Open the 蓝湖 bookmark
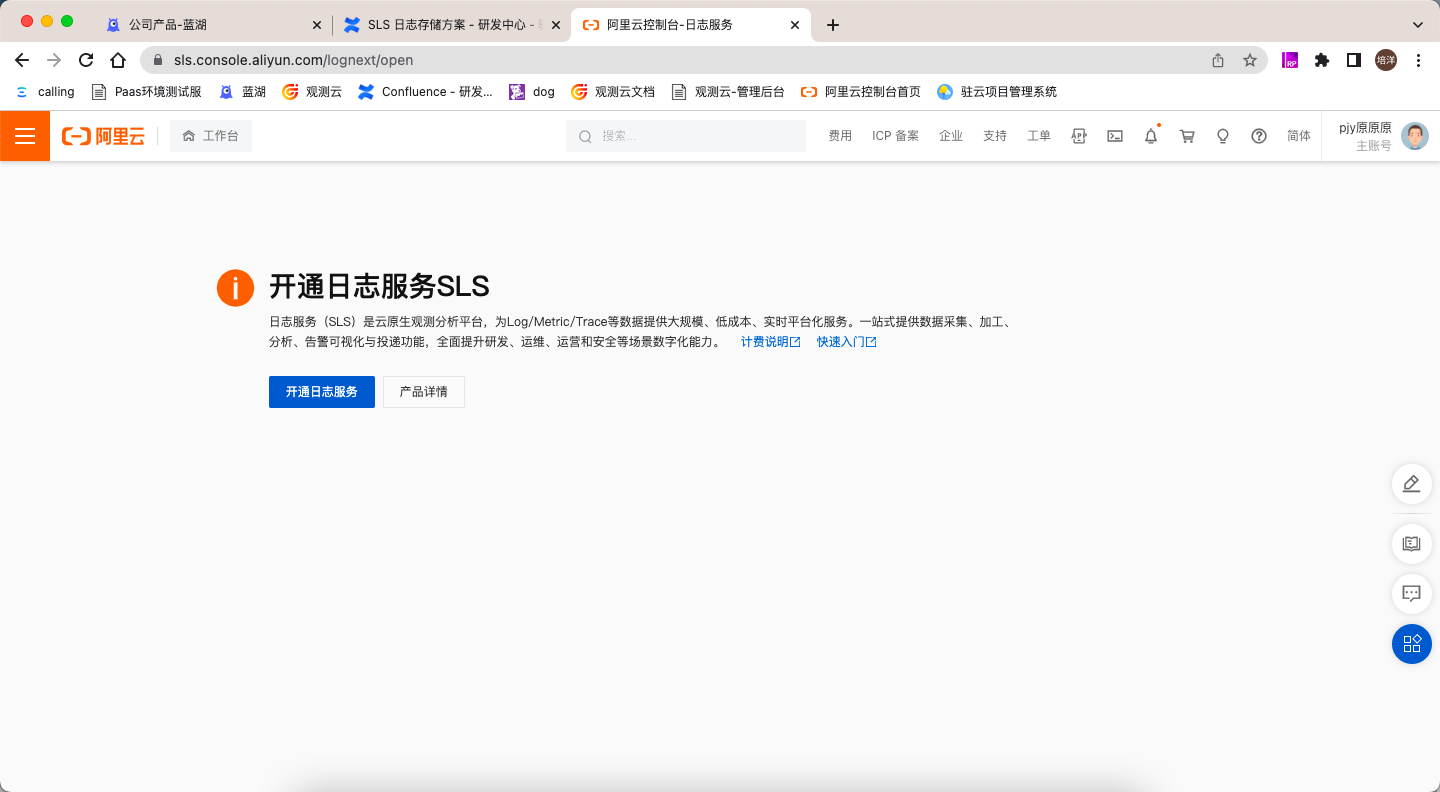Screen dimensions: 1440x792 [243, 92]
